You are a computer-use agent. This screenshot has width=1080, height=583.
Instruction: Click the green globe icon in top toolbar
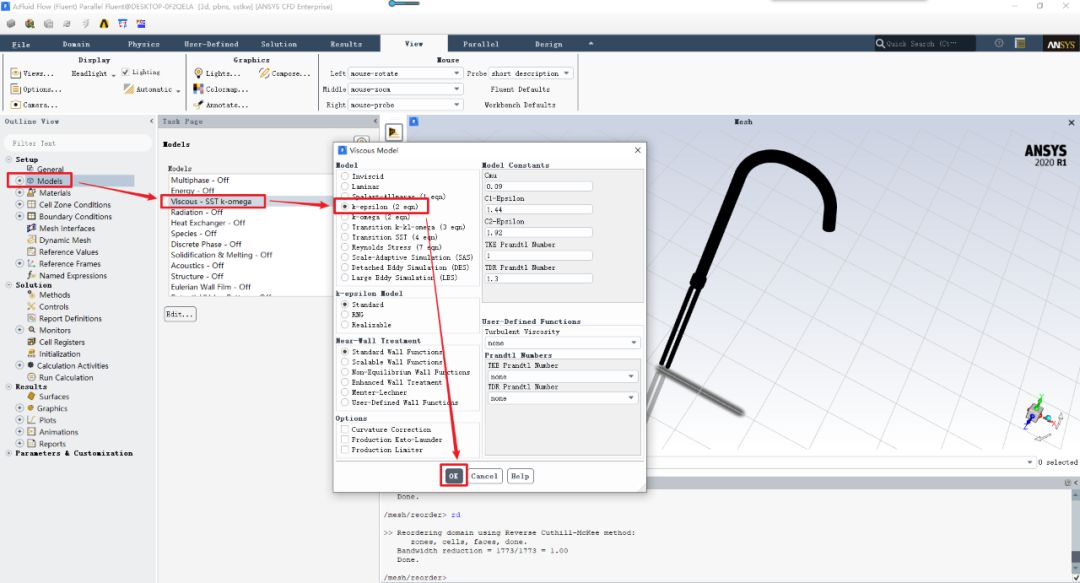[x=30, y=23]
